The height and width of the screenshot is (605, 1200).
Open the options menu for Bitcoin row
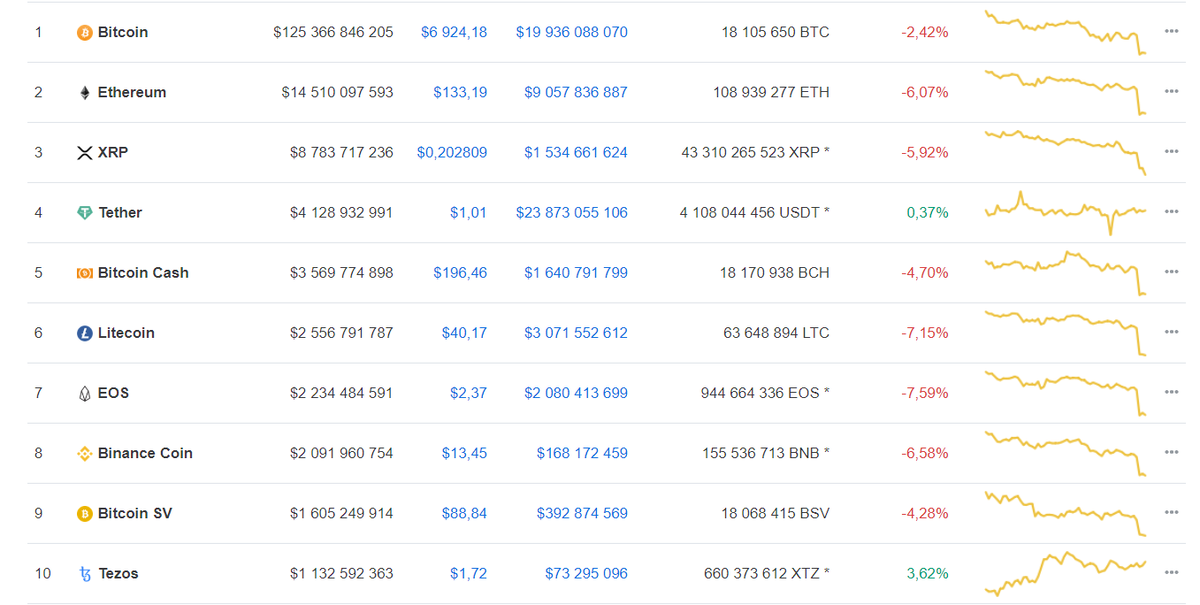click(1170, 31)
